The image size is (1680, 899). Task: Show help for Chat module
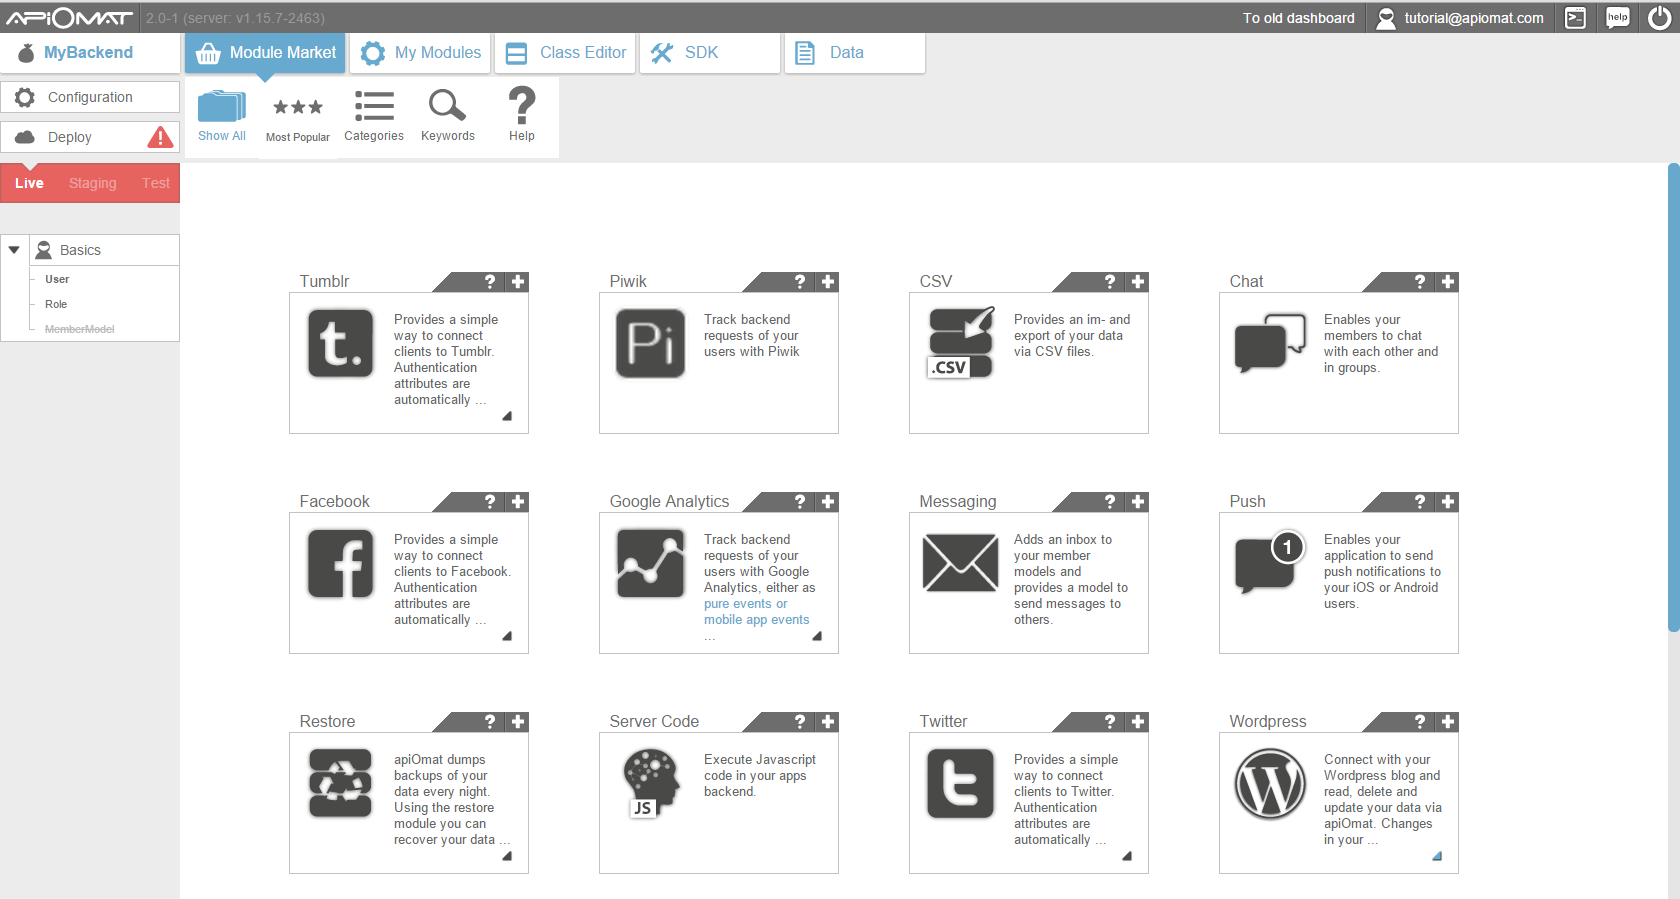pos(1419,282)
